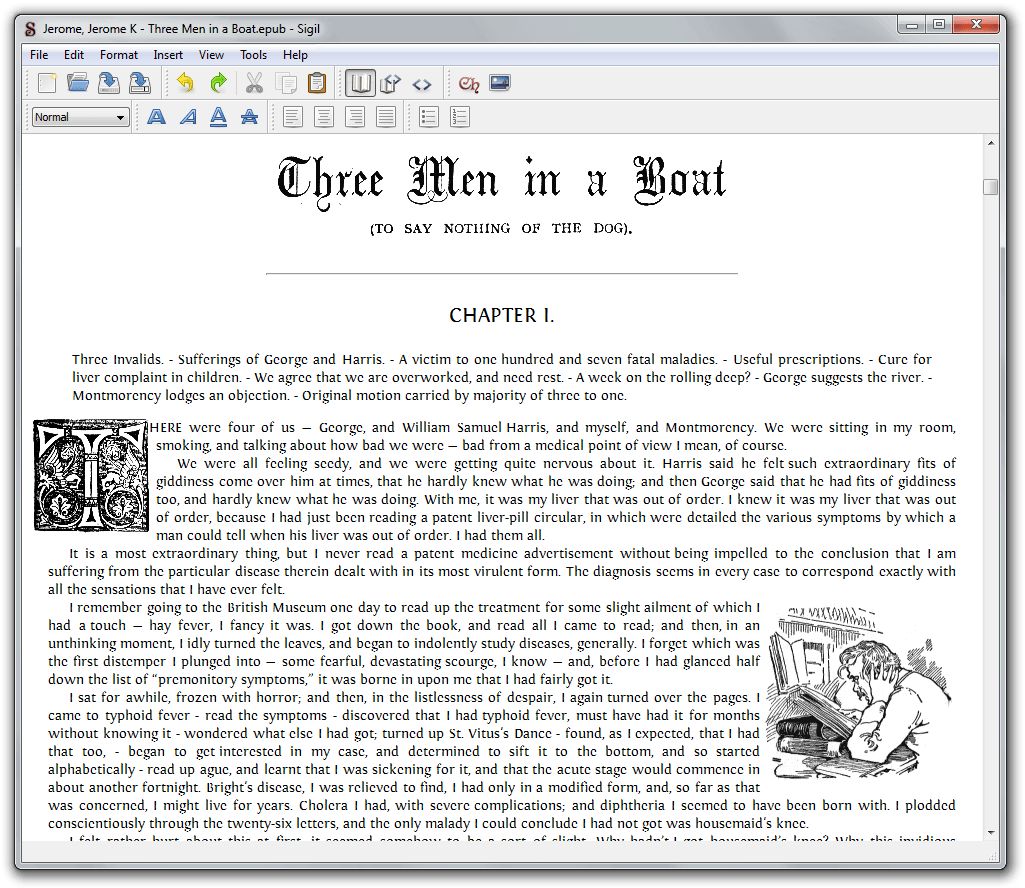The width and height of the screenshot is (1025, 888).
Task: Click the vertical scrollbar down arrow
Action: 990,832
